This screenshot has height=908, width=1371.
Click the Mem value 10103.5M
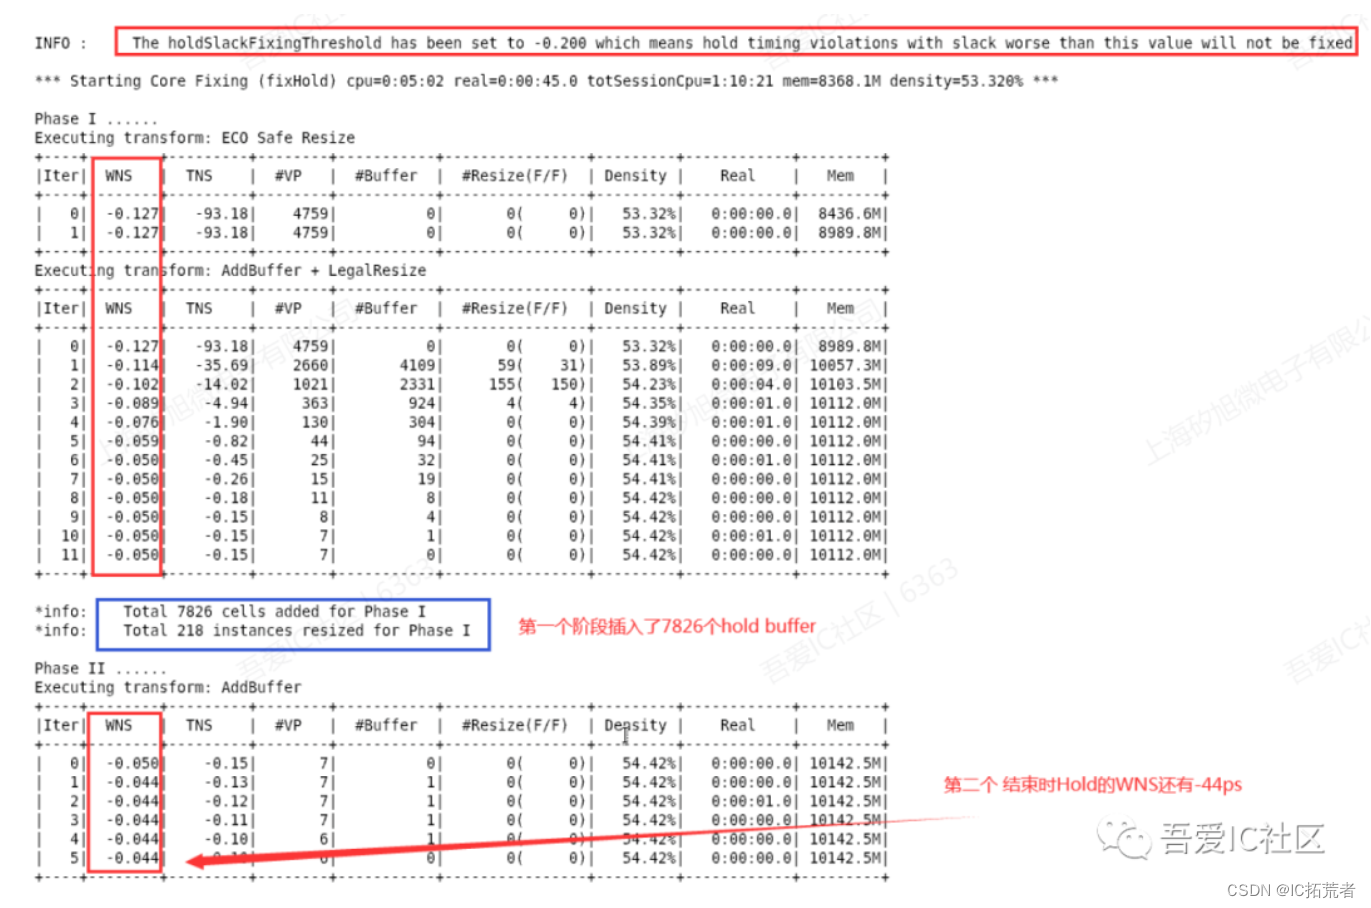tap(846, 385)
